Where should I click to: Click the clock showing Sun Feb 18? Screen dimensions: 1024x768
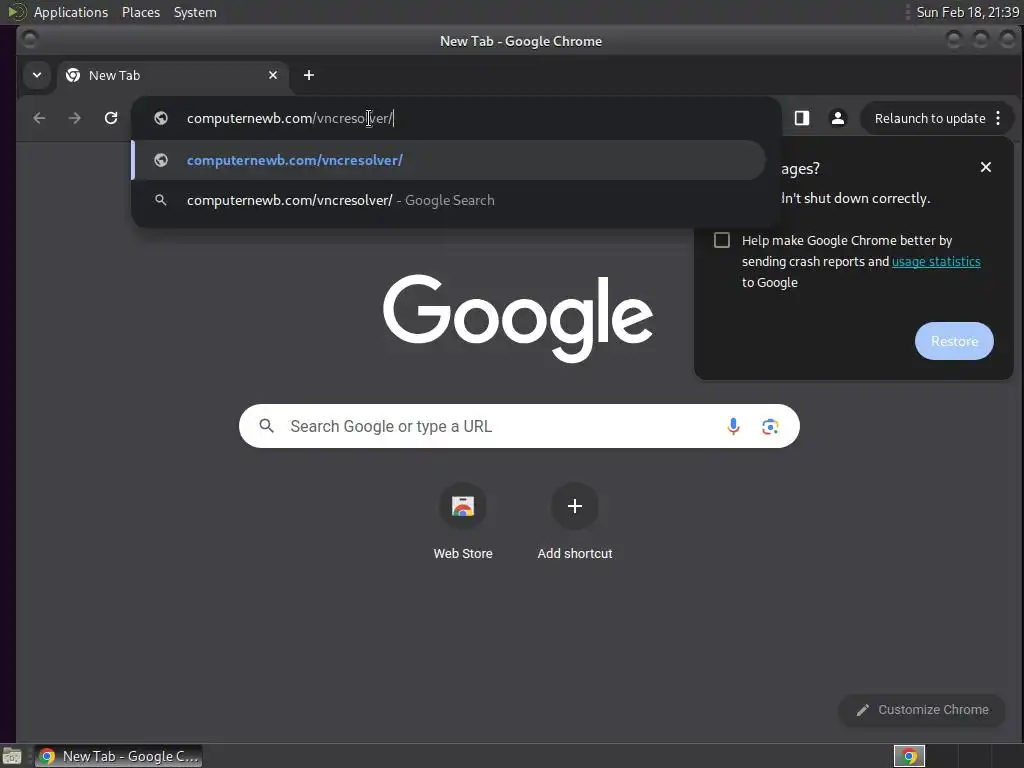(x=967, y=12)
